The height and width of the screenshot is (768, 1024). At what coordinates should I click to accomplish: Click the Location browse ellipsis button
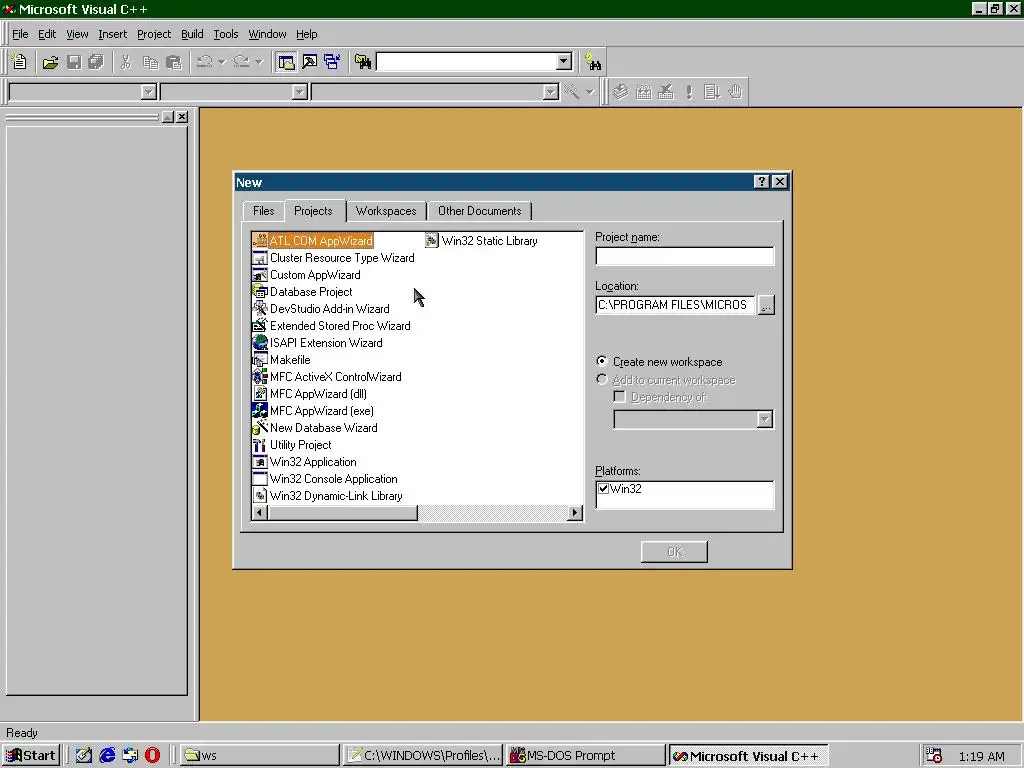coord(766,305)
